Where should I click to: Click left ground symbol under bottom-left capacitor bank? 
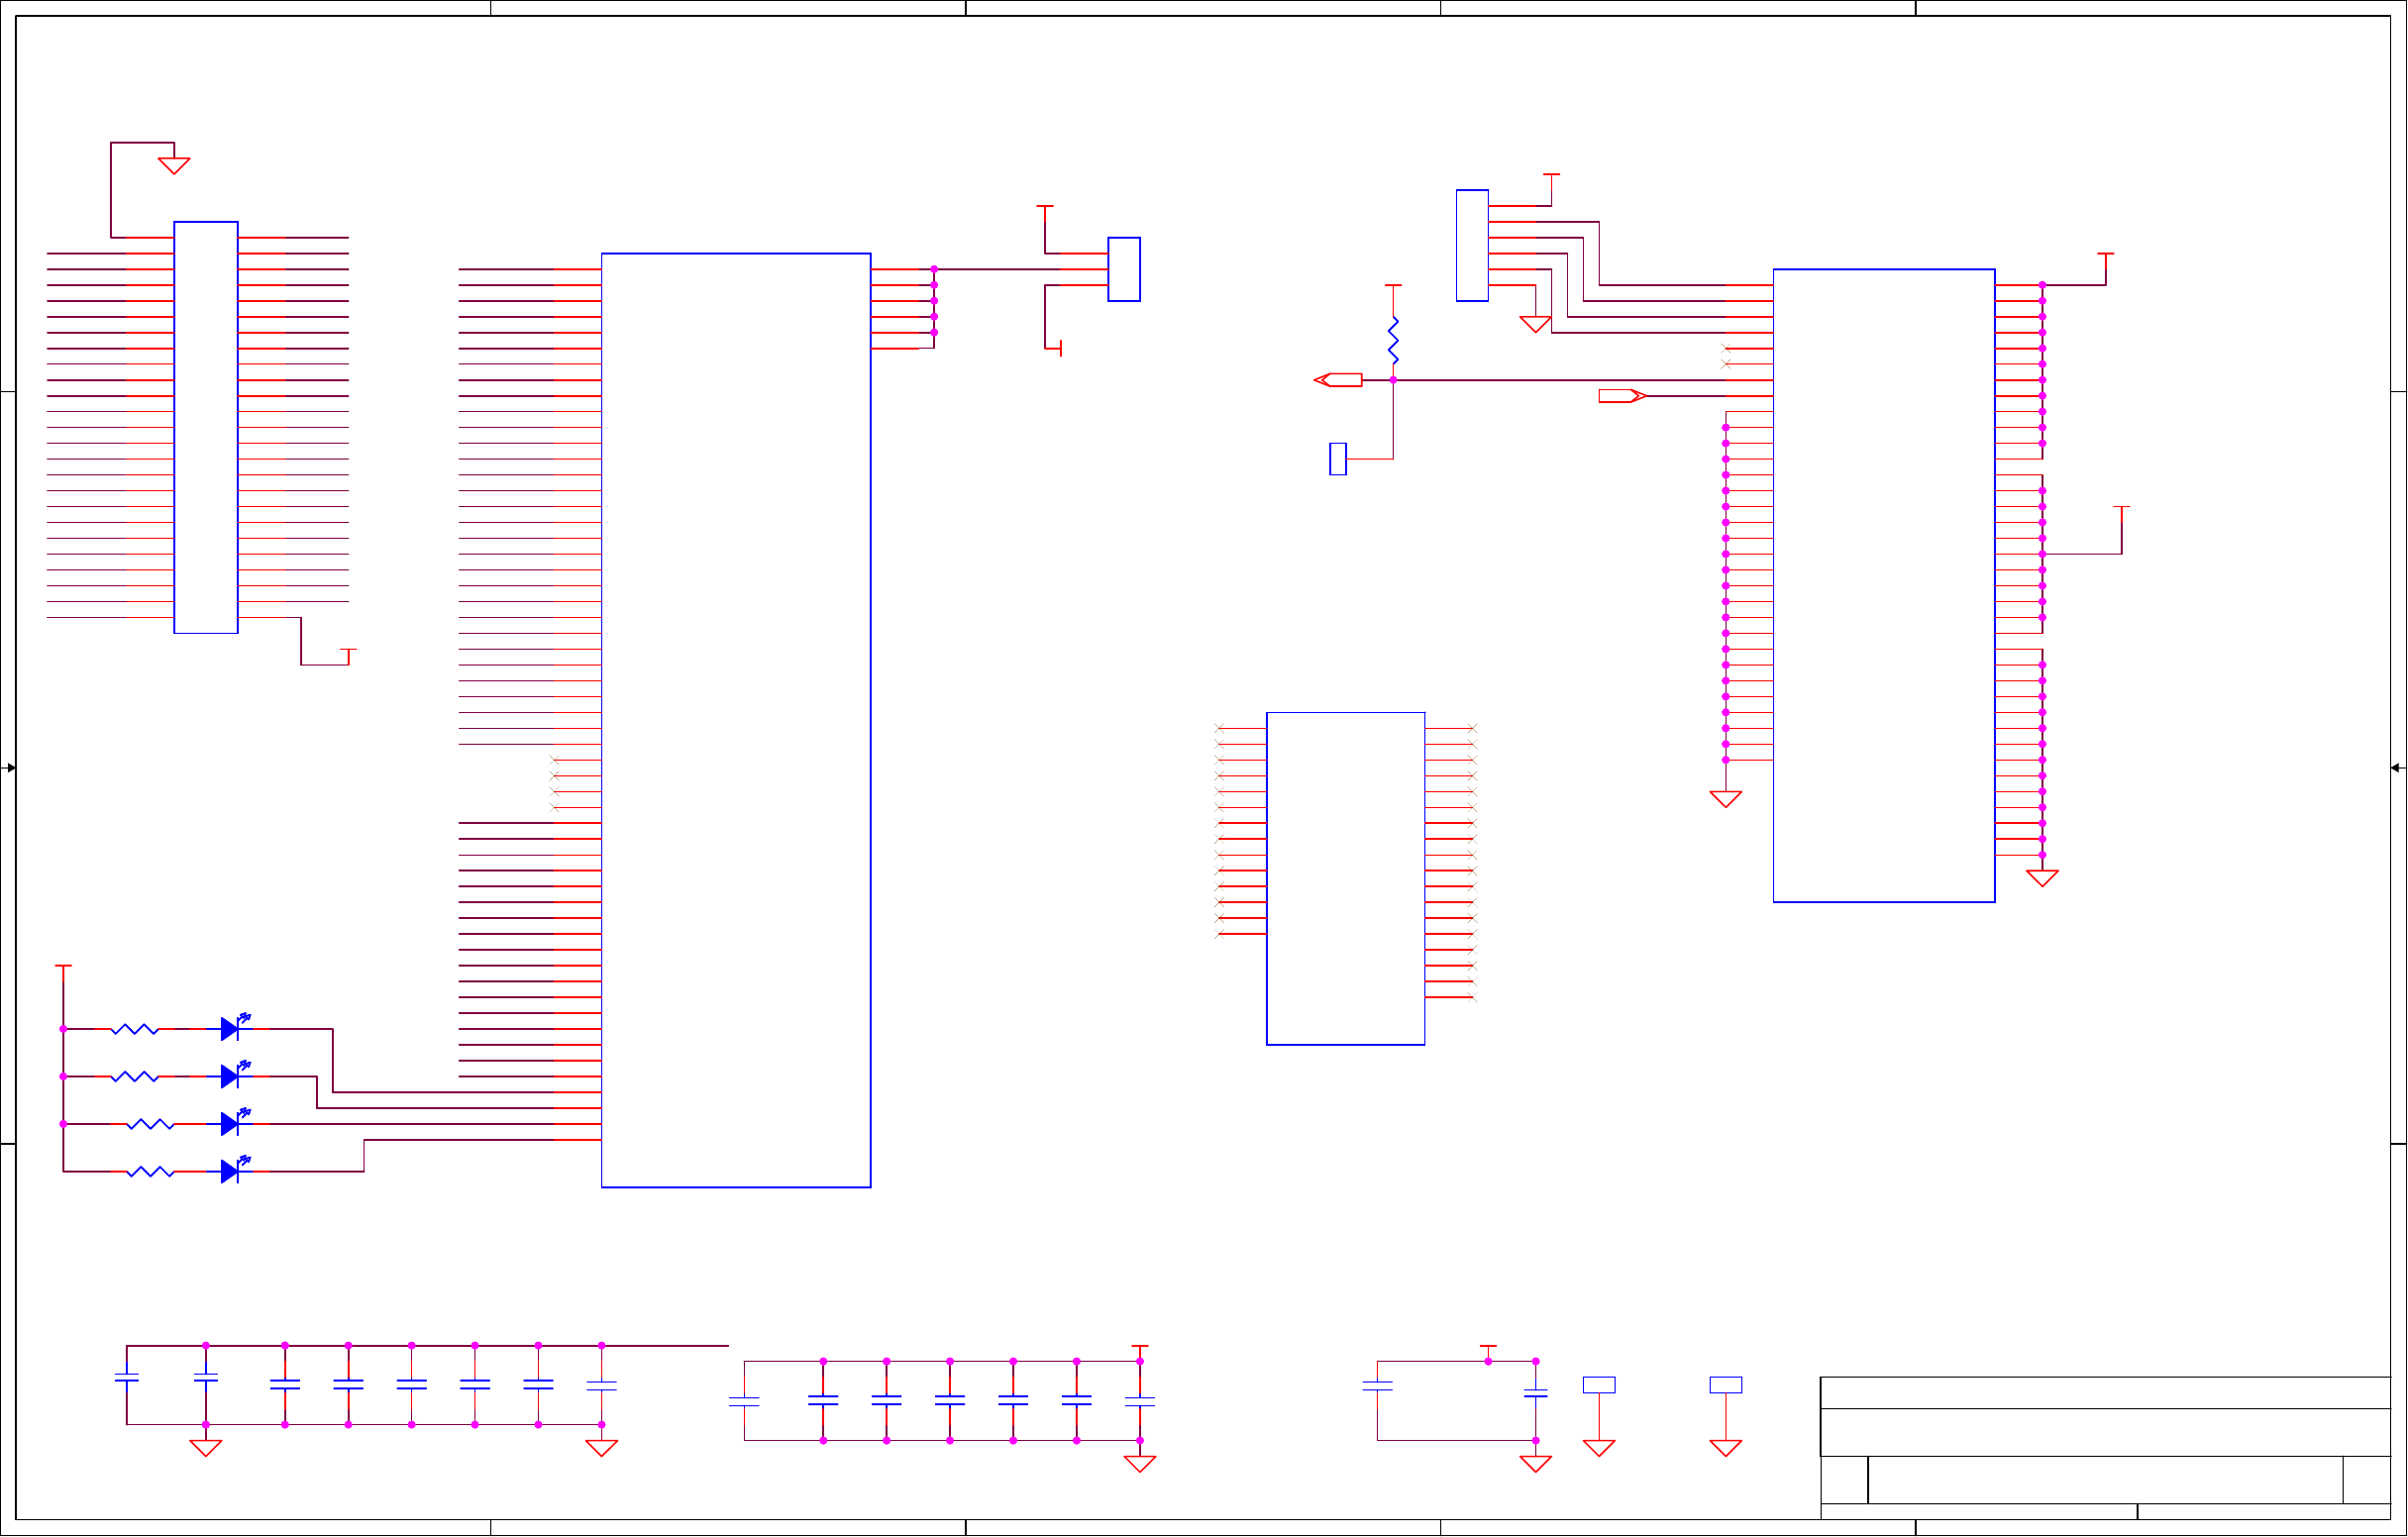pos(206,1448)
